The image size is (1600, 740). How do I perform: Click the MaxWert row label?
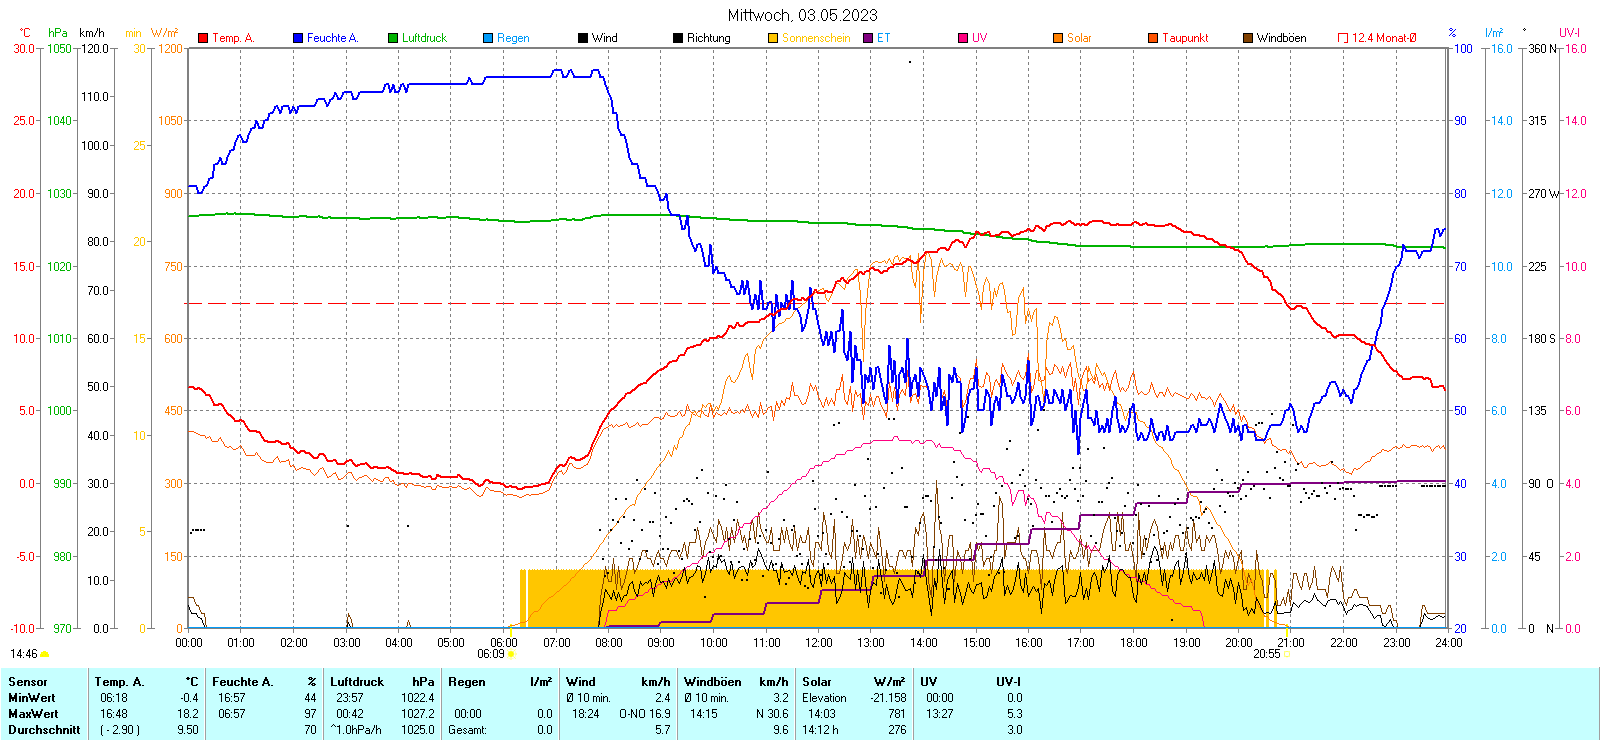point(33,714)
